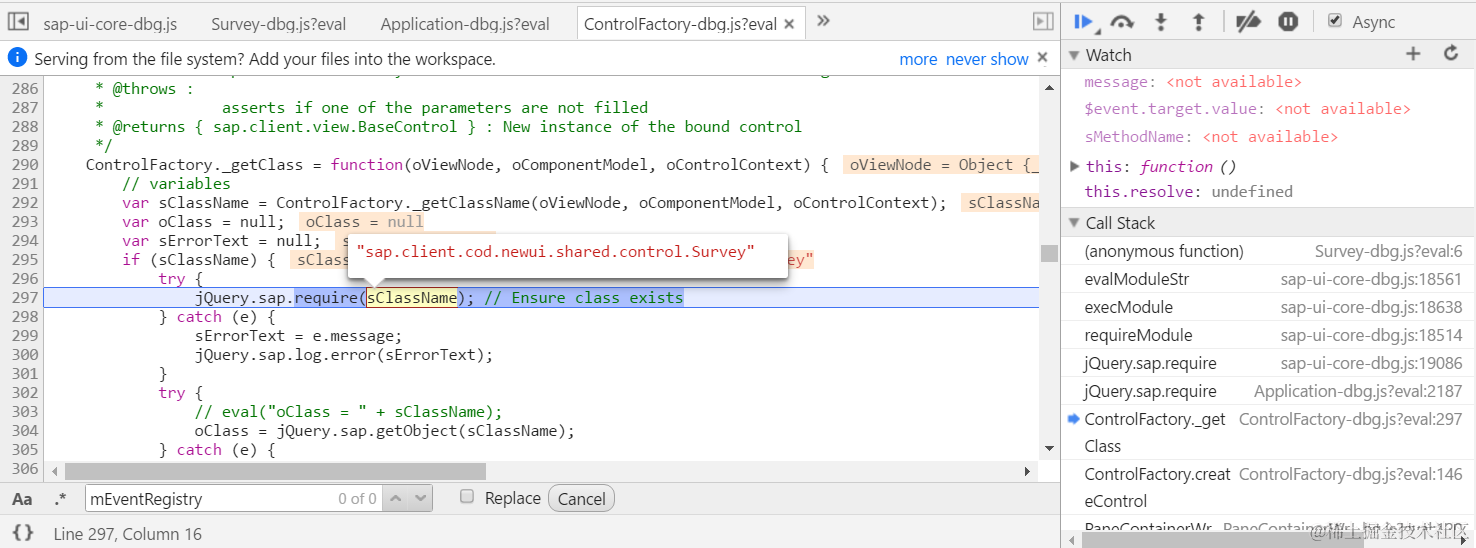This screenshot has width=1476, height=548.
Task: Deactivate all breakpoints
Action: pos(1248,21)
